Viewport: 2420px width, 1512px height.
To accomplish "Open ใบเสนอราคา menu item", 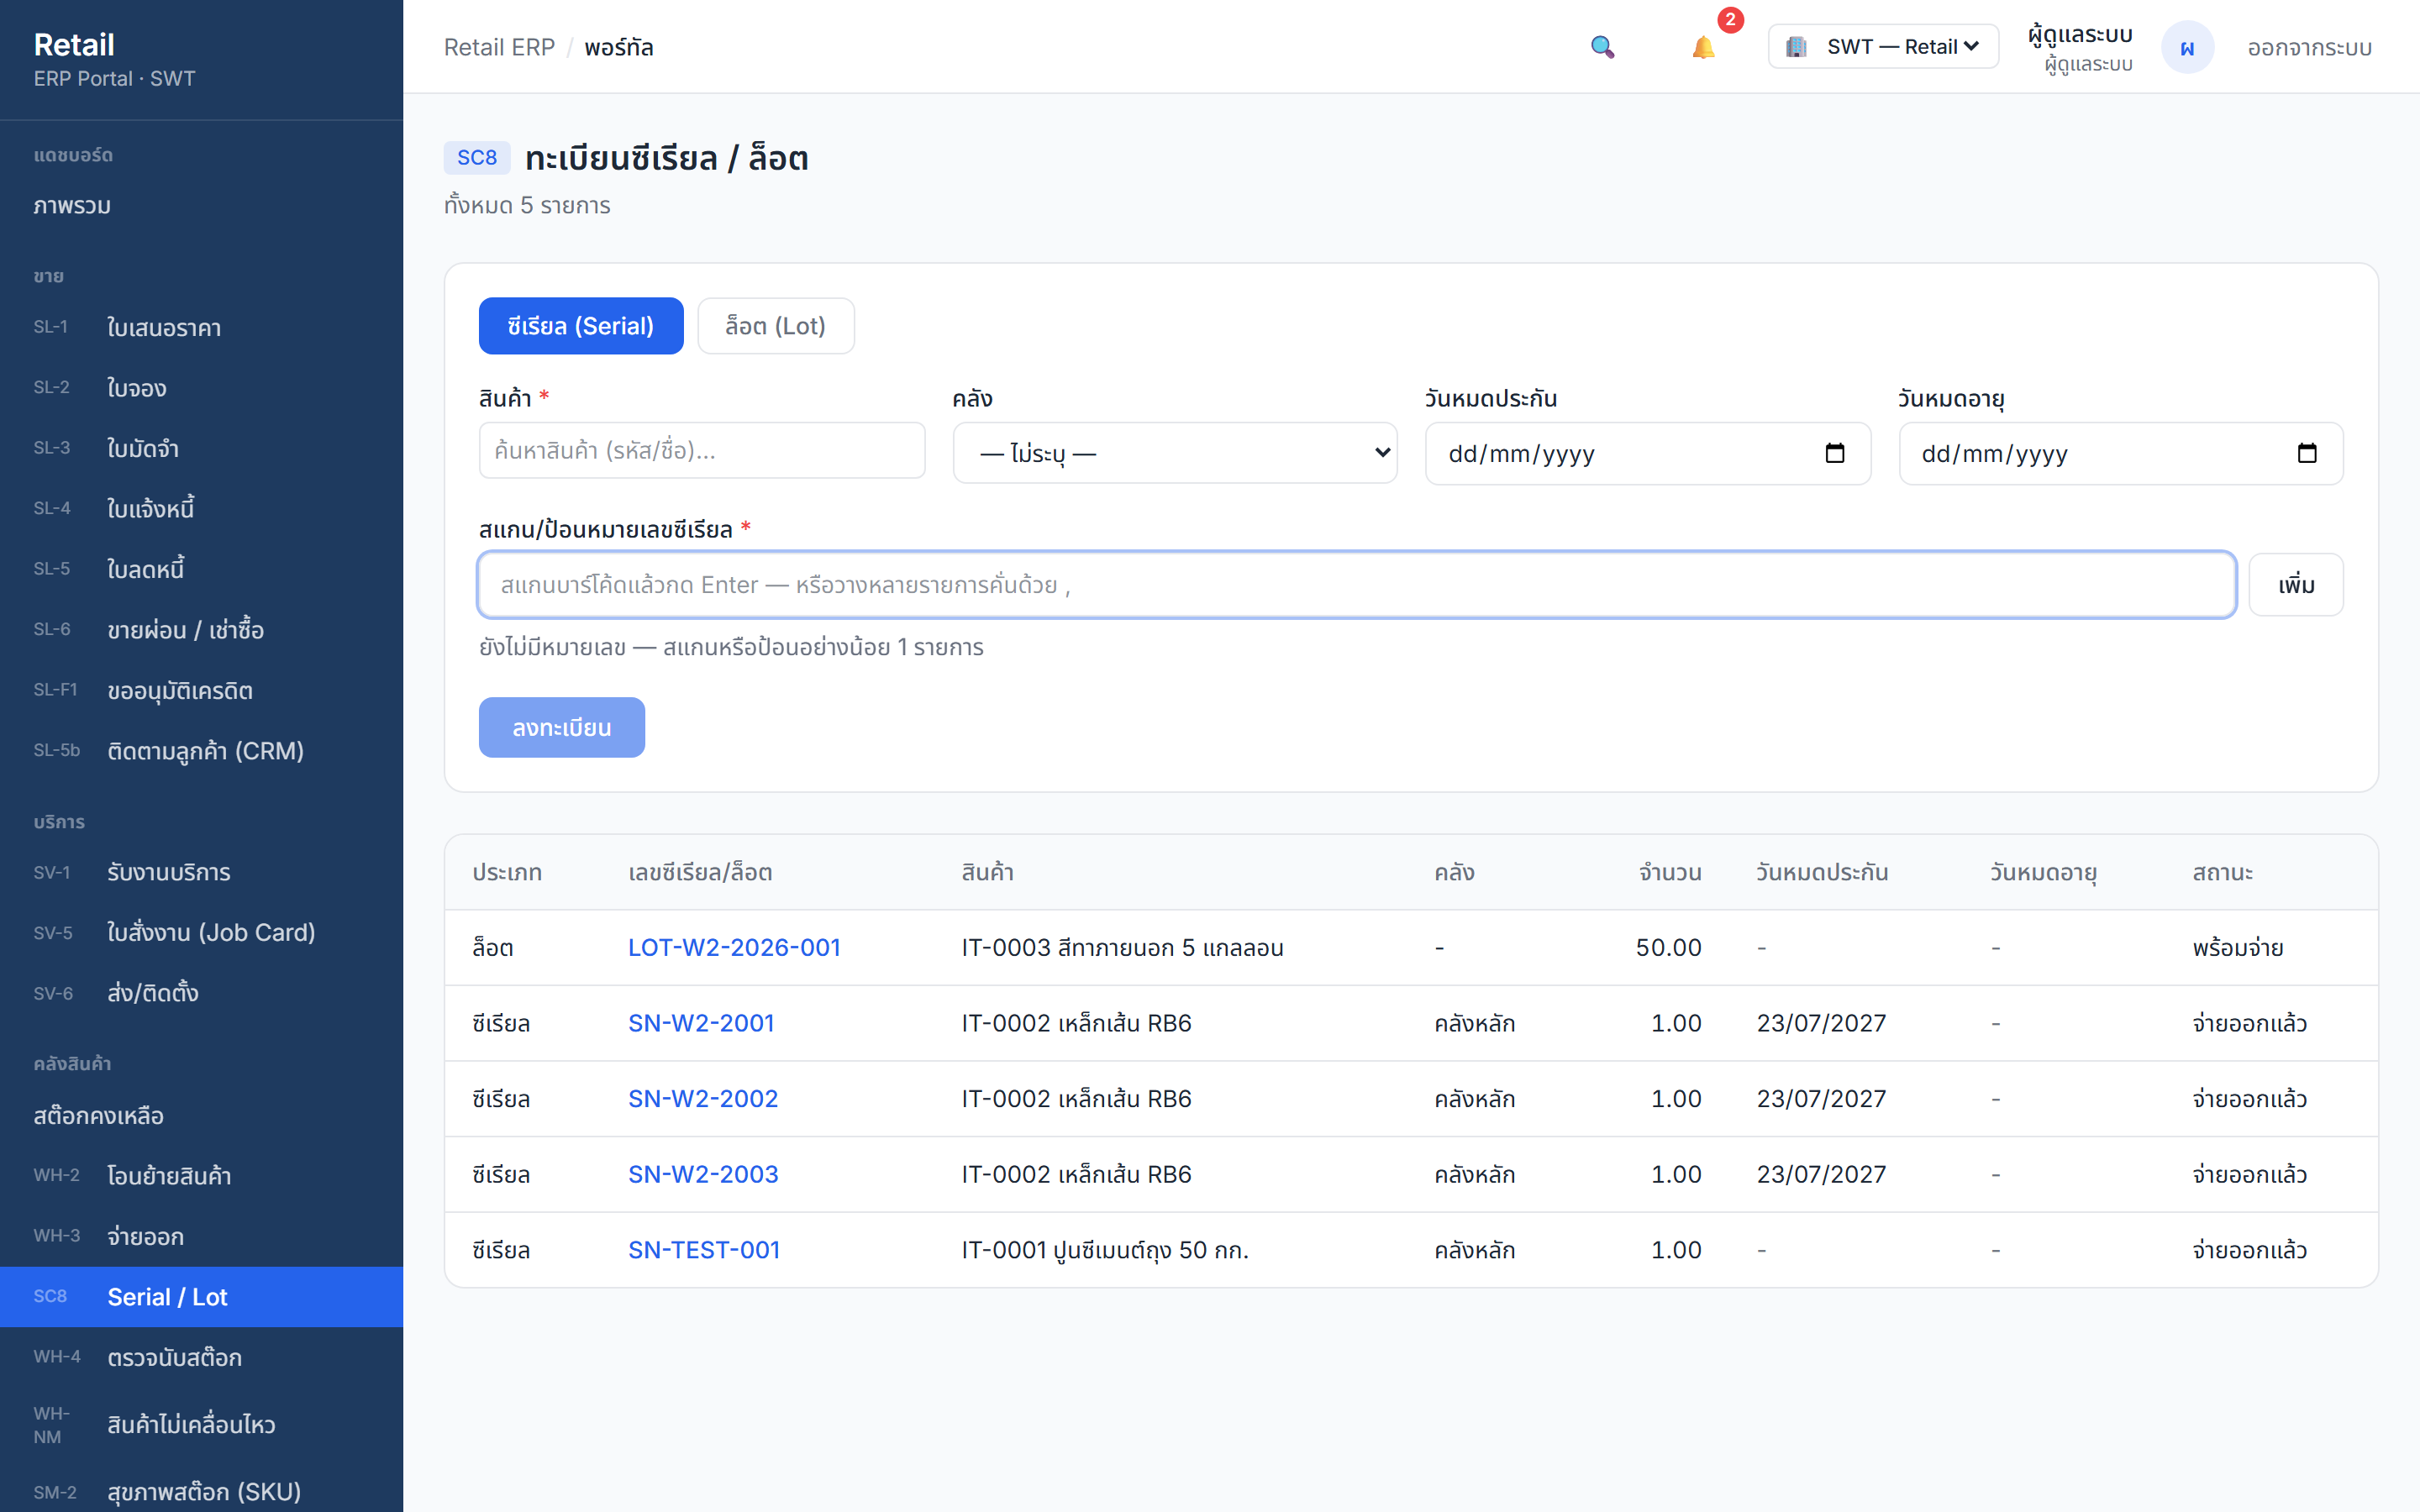I will (201, 327).
